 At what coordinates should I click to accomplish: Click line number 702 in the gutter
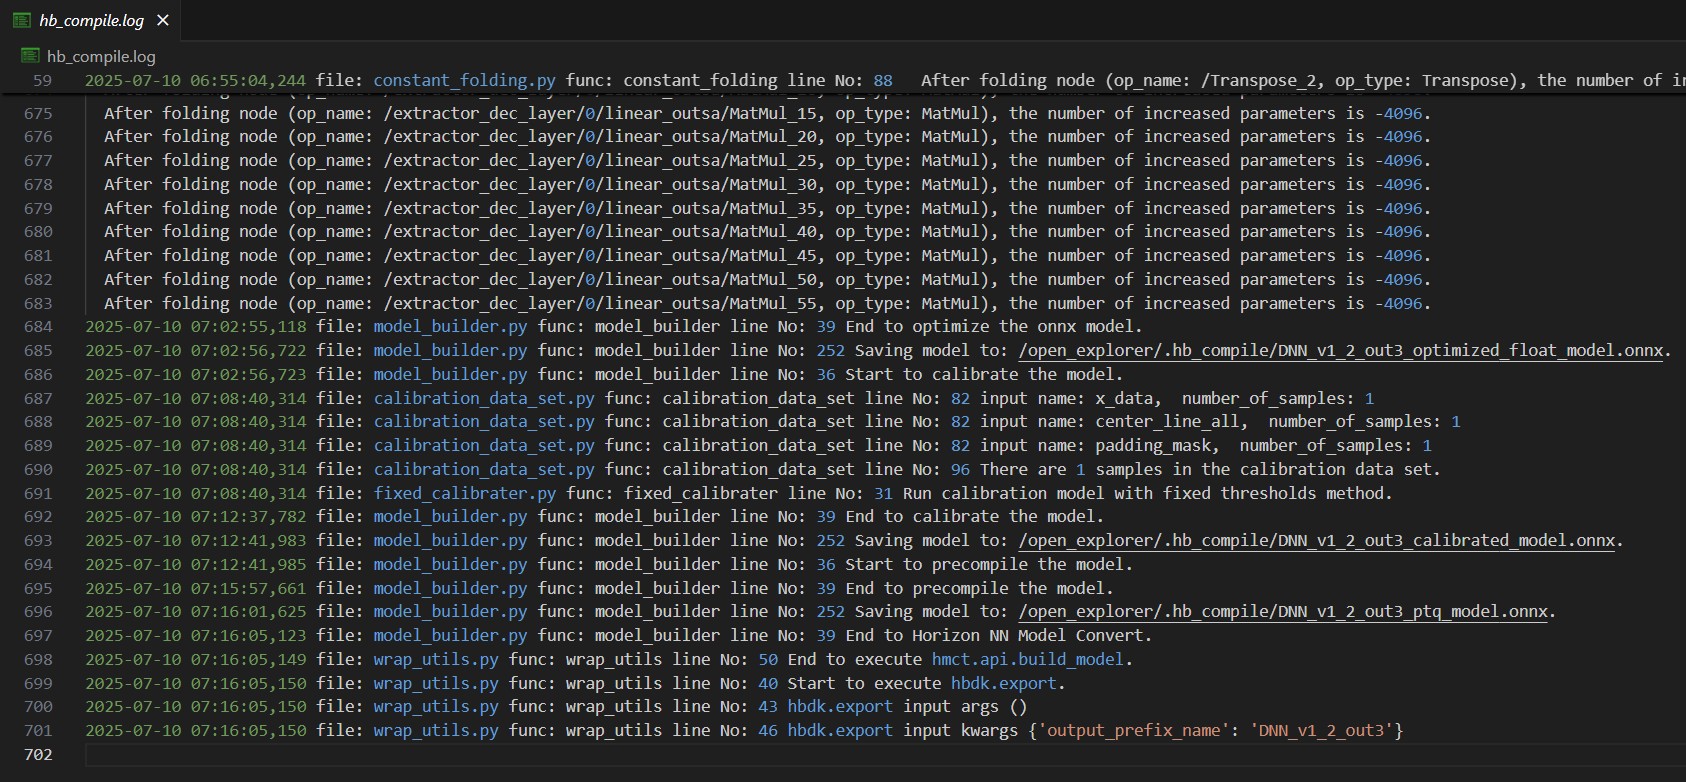point(38,754)
